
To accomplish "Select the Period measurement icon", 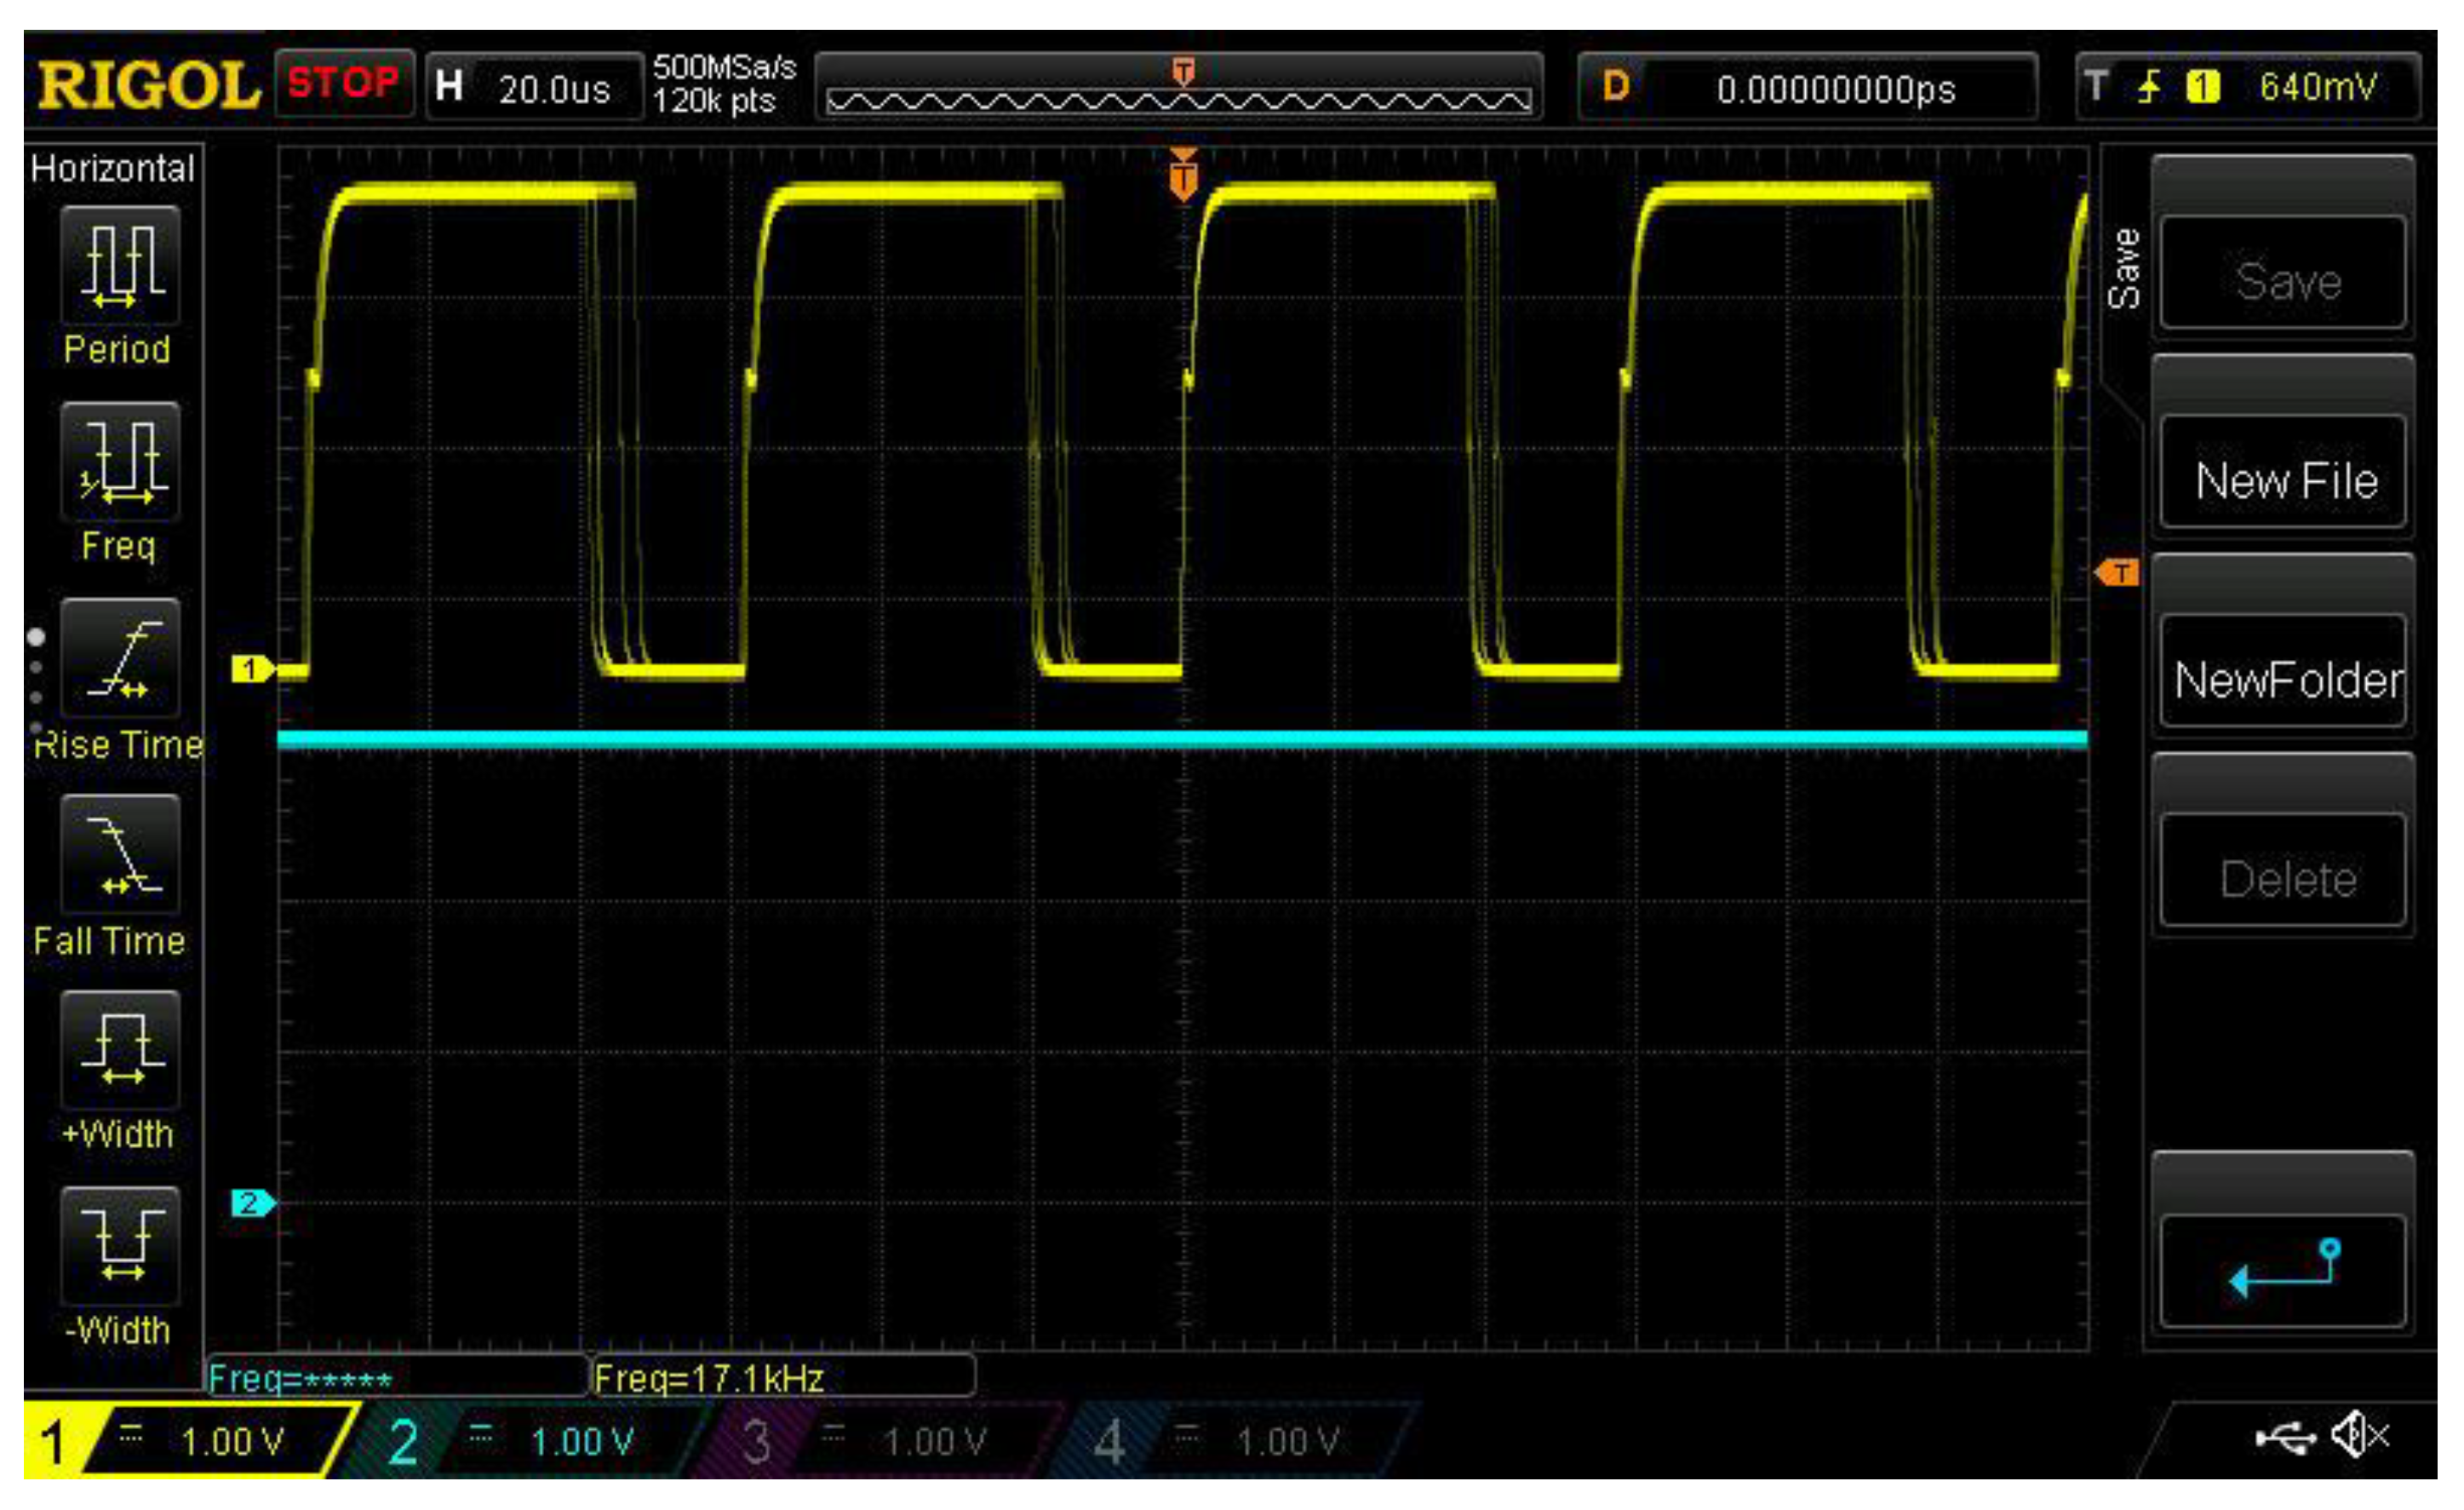I will tap(120, 267).
